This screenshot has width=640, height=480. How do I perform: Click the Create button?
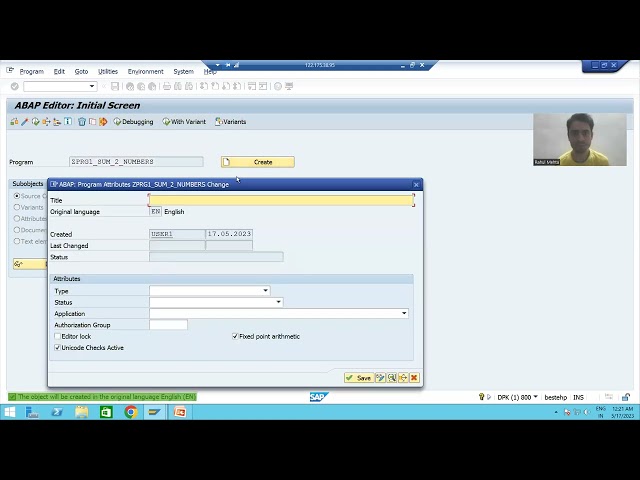coord(258,162)
